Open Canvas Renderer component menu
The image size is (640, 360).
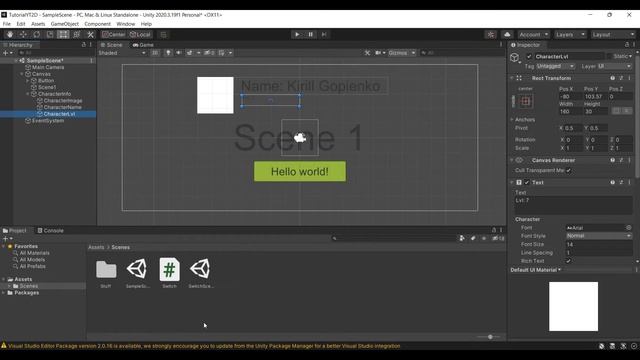(629, 160)
